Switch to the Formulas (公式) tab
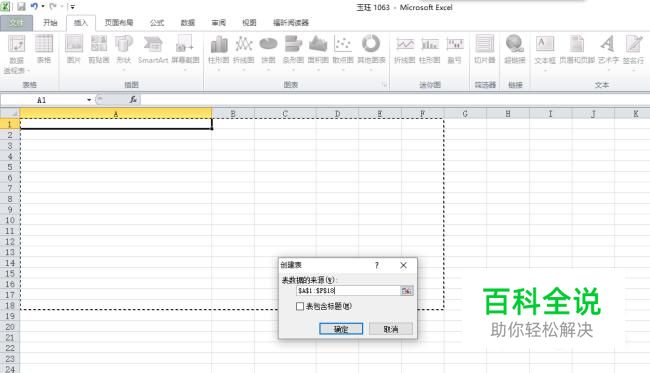Viewport: 650px width, 373px height. coord(157,22)
